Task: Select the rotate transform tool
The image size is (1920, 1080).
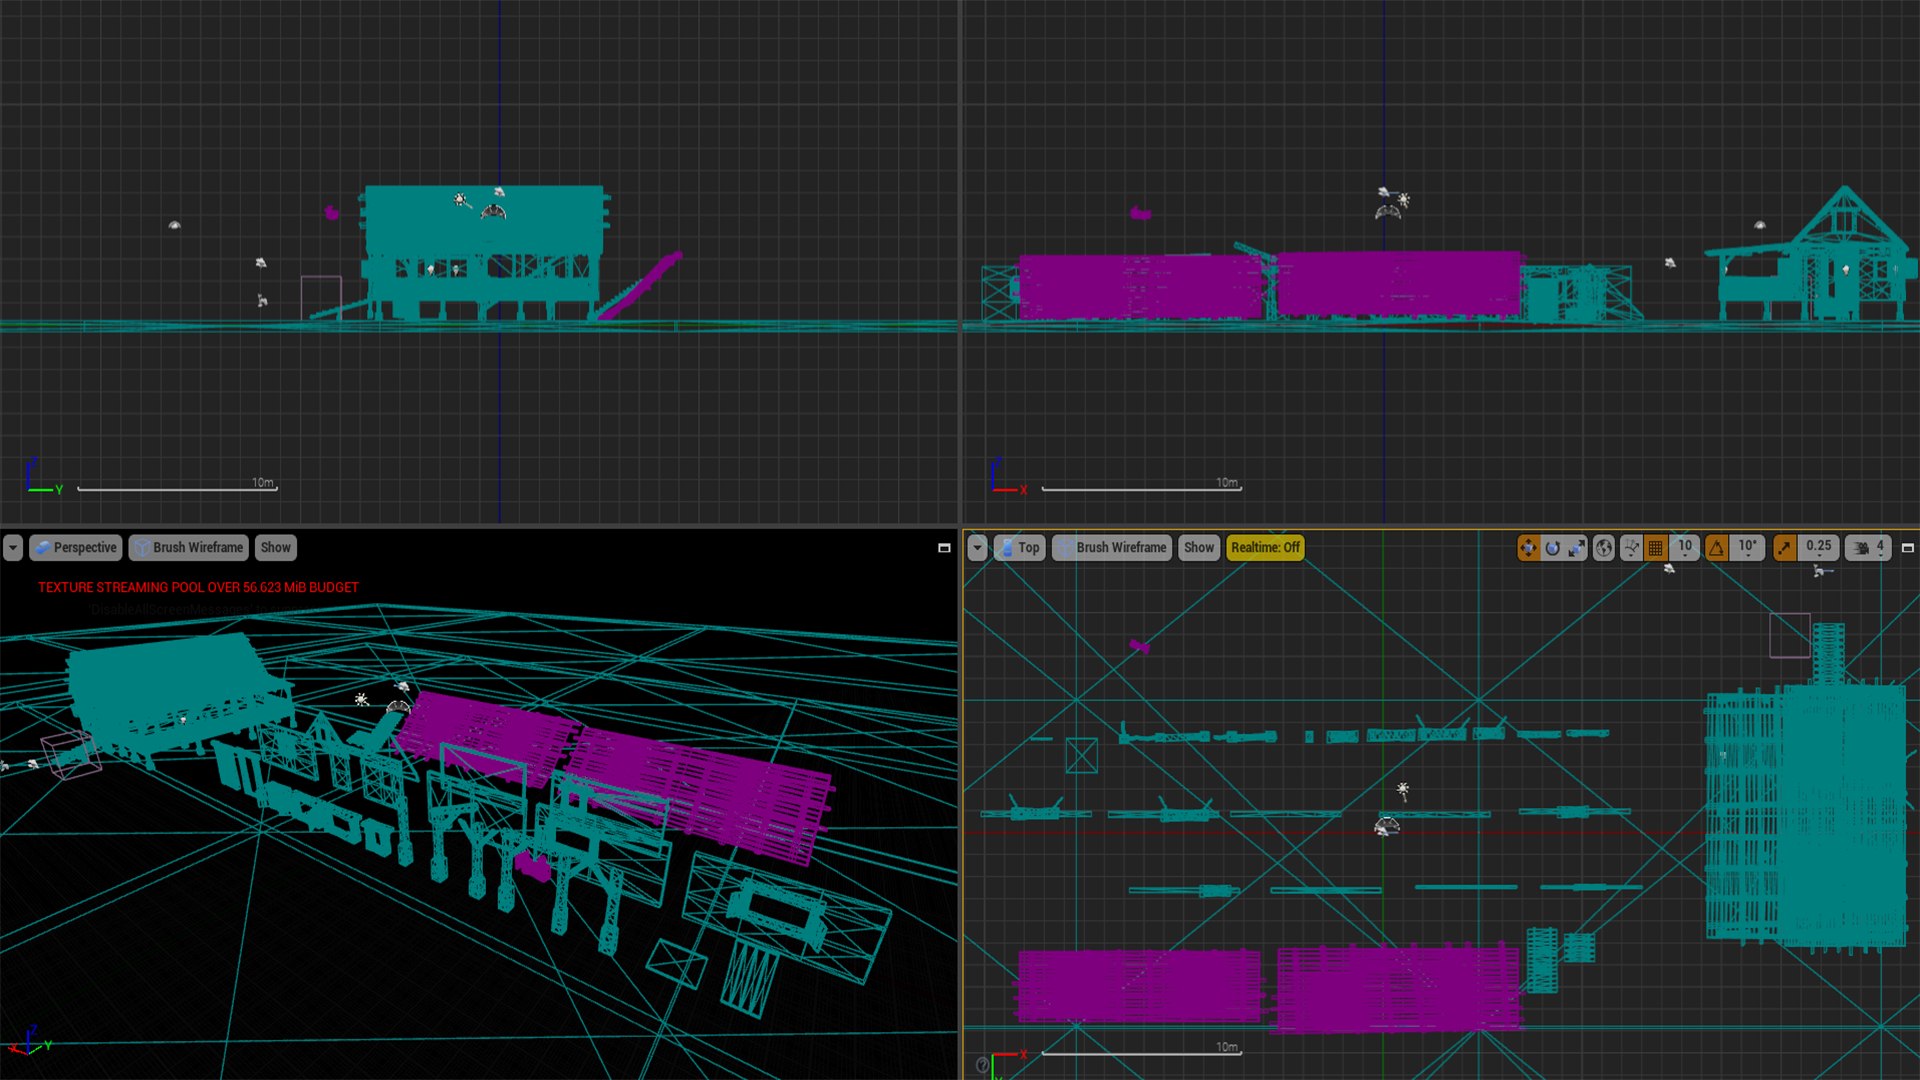Action: [1552, 547]
